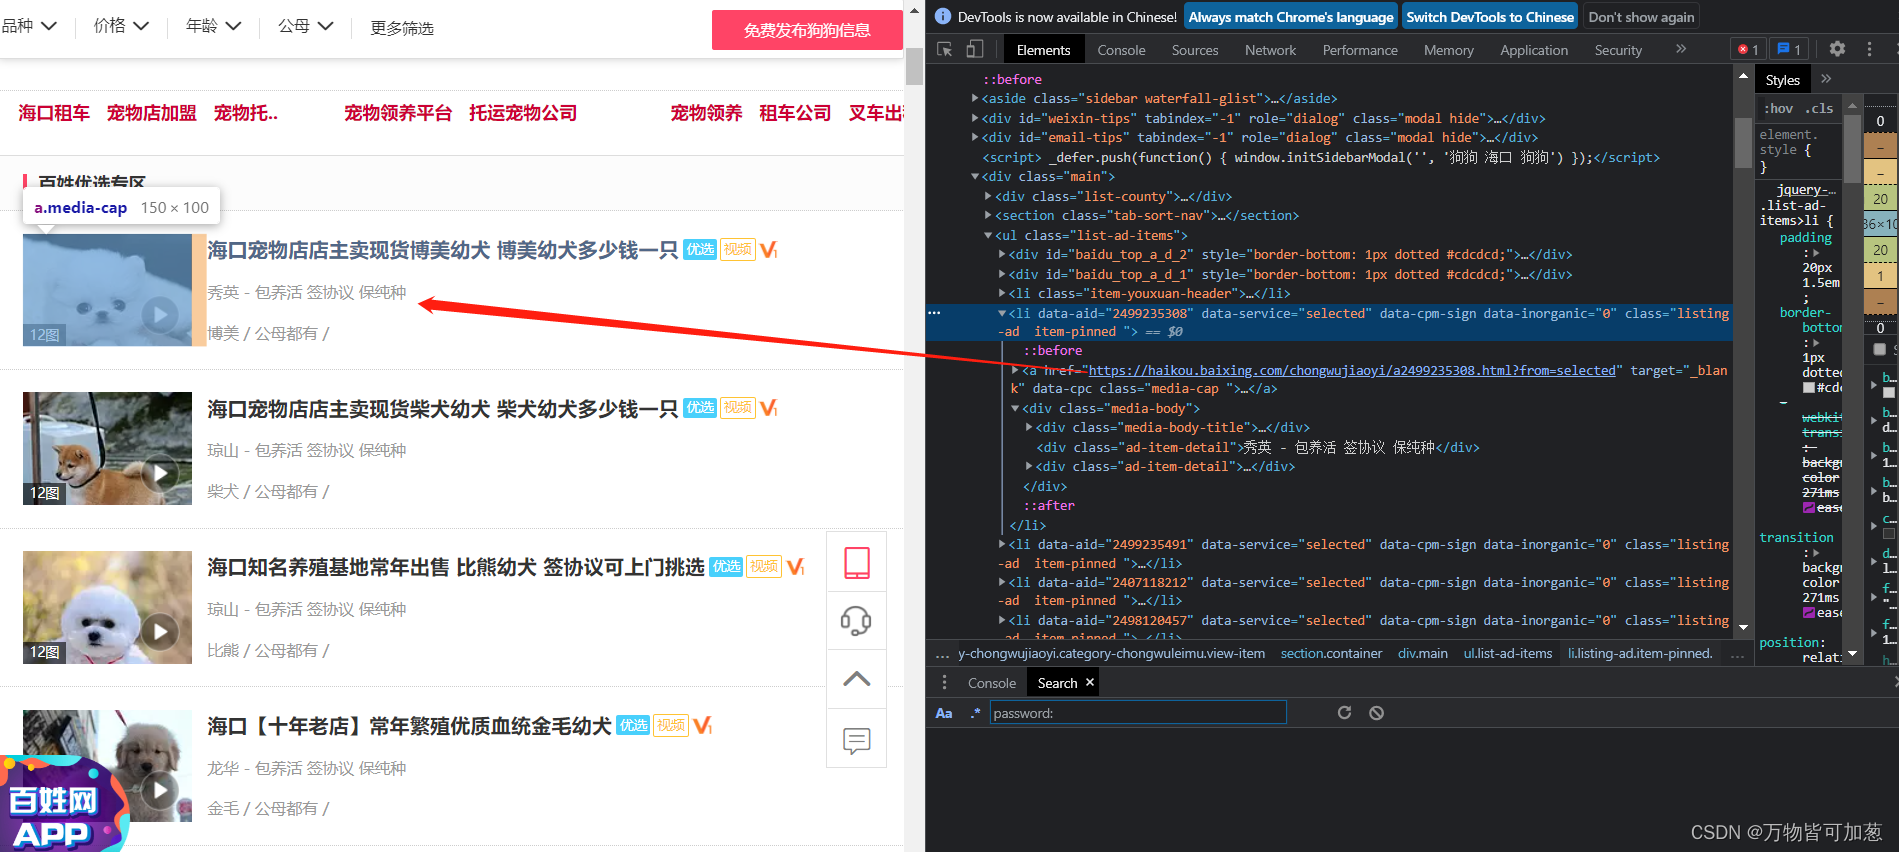1899x852 pixels.
Task: Expand the section tab-sort-nav node
Action: pyautogui.click(x=988, y=216)
